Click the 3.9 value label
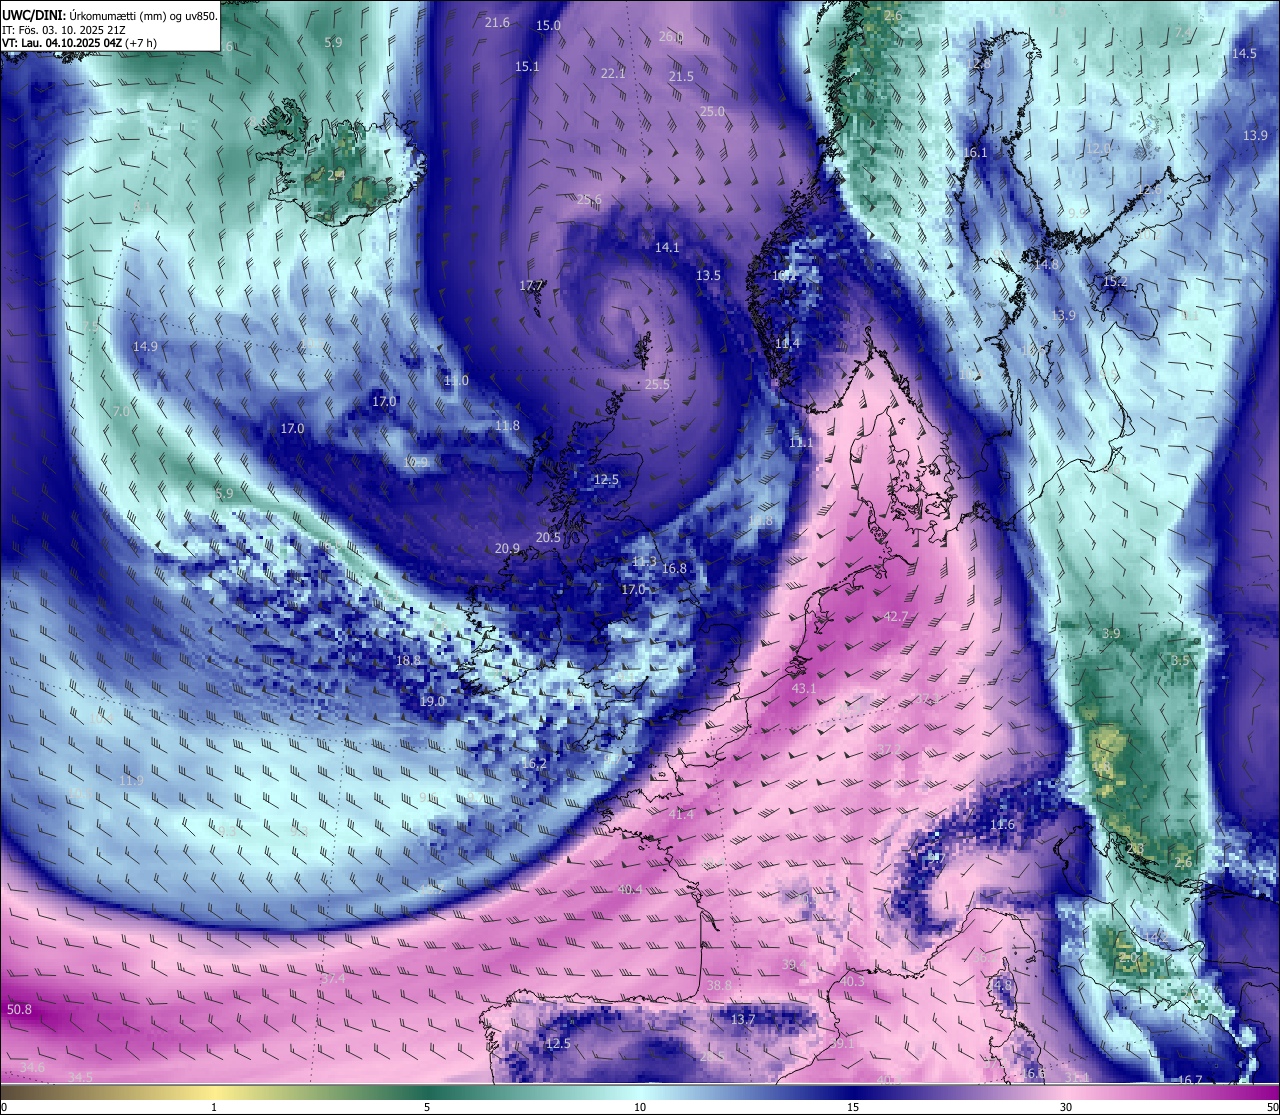The height and width of the screenshot is (1115, 1280). point(1111,634)
